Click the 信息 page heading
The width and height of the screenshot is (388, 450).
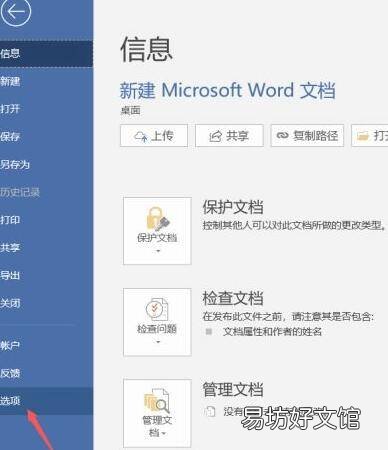146,49
